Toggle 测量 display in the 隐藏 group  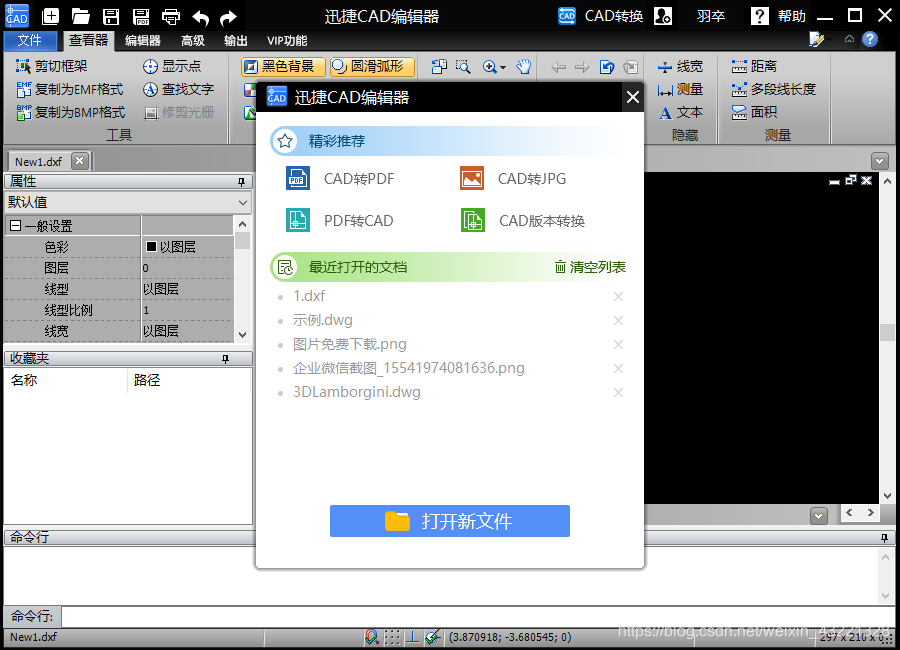(680, 90)
